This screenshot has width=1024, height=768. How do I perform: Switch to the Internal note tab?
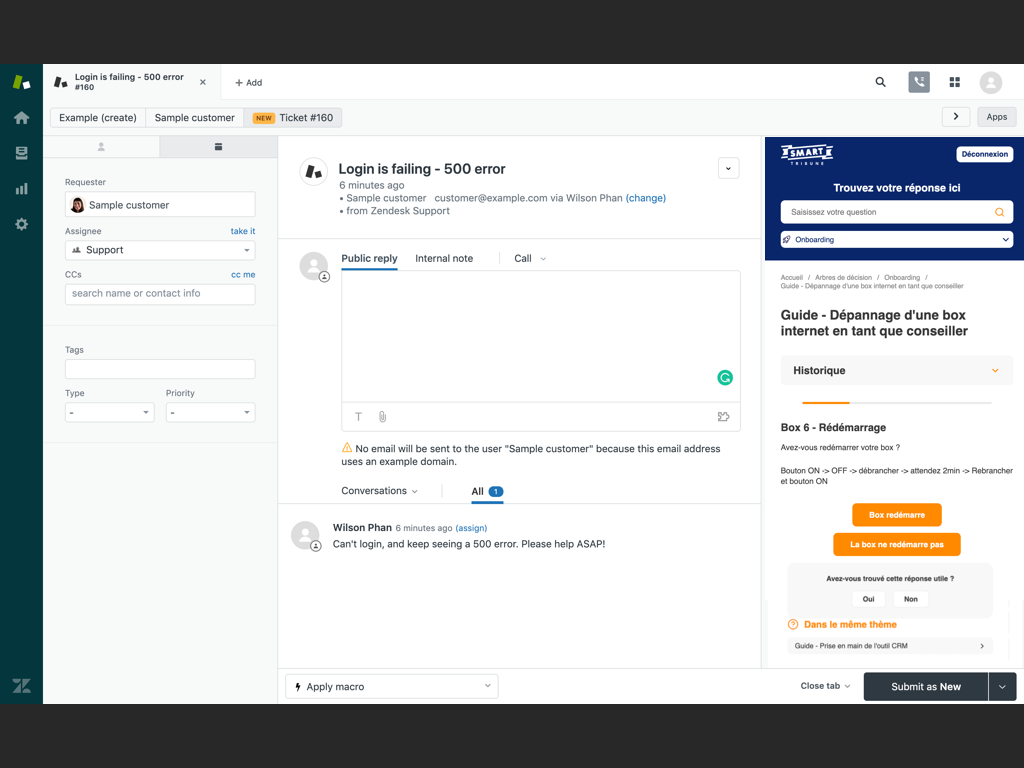(444, 258)
